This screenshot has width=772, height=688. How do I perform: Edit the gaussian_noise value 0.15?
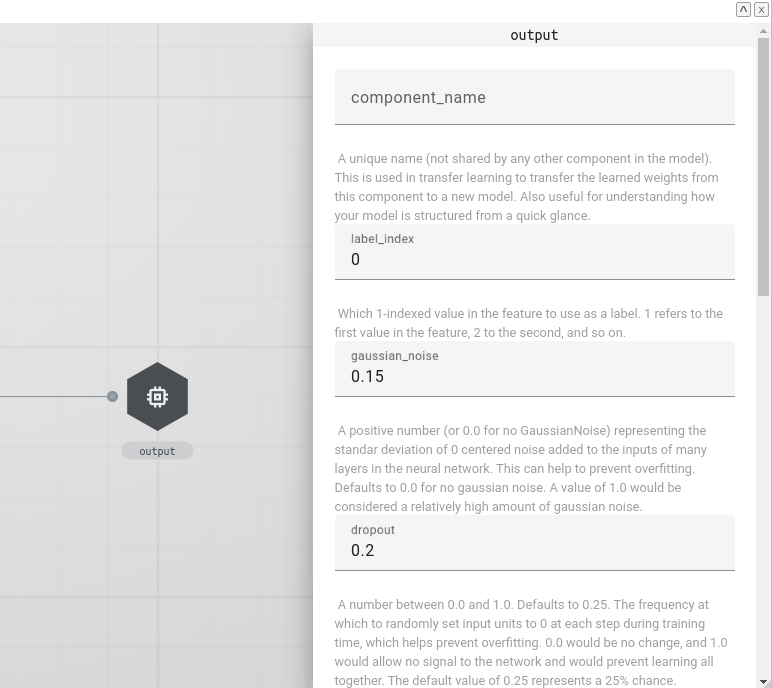[534, 376]
